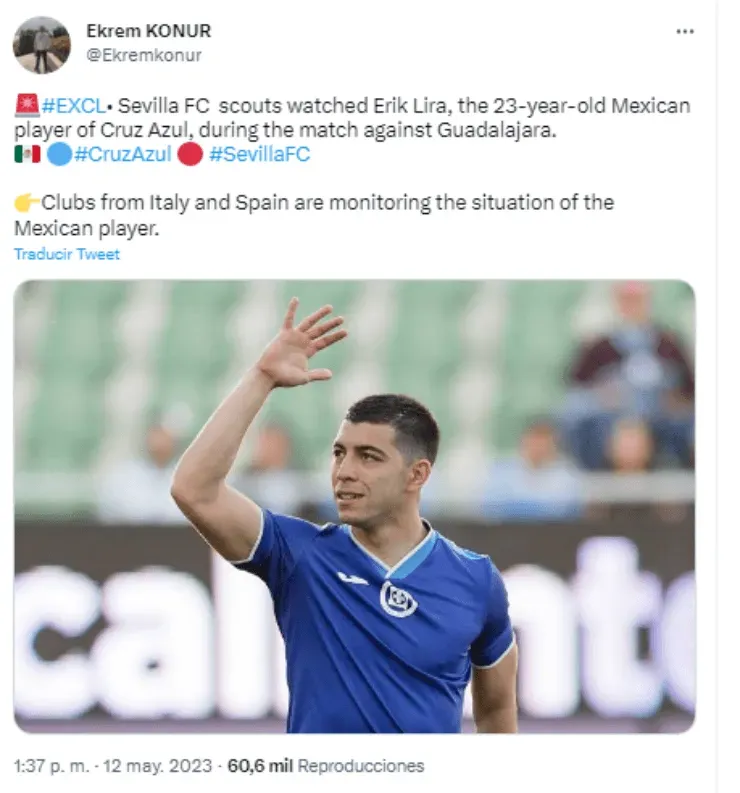Click the Mexican flag emoji

27,154
